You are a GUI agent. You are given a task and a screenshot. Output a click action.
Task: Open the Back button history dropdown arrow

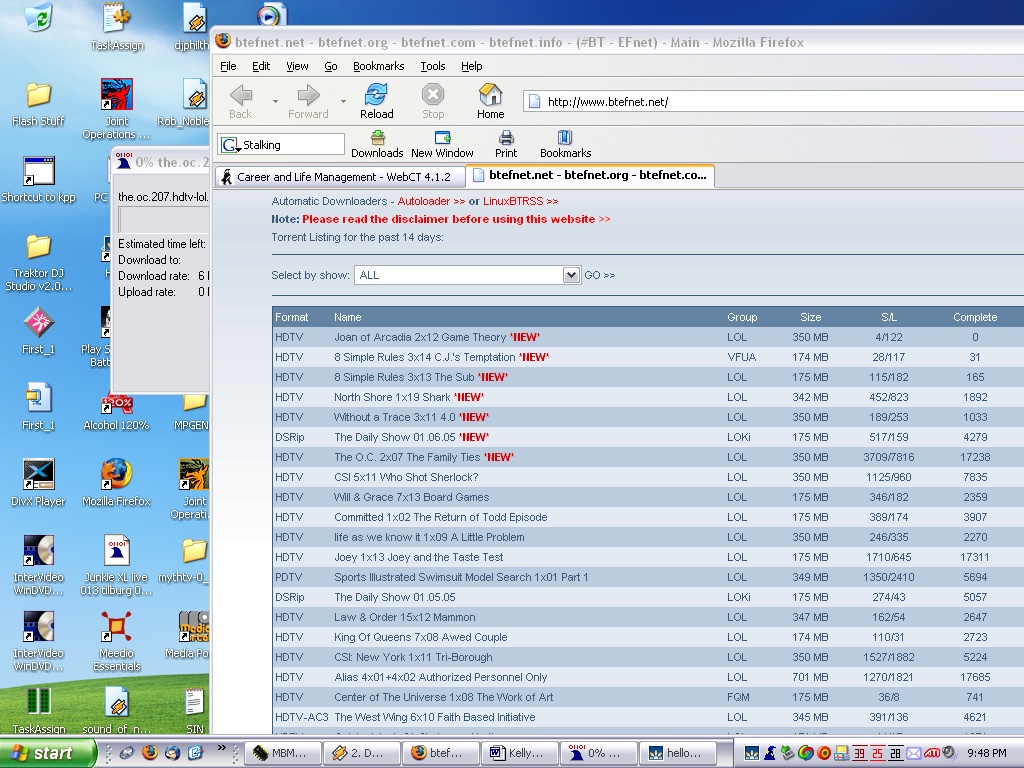click(275, 101)
